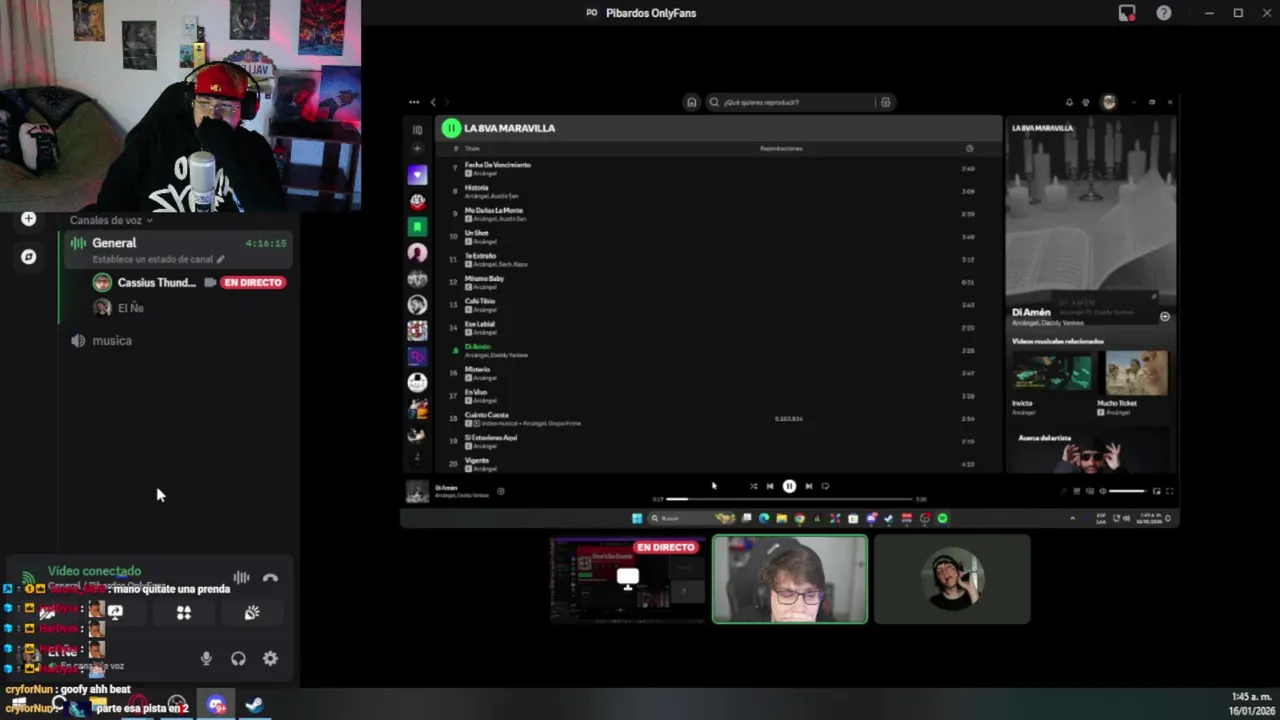Pause the LA 8VA MARAVILLA playlist with the green button

click(451, 128)
